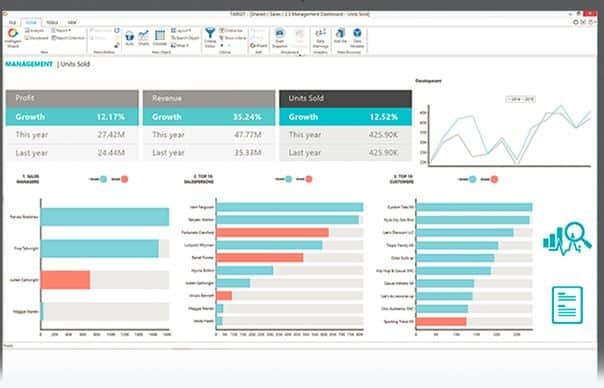Click Revenue Growth 35.24% row
This screenshot has height=388, width=604.
[x=209, y=117]
